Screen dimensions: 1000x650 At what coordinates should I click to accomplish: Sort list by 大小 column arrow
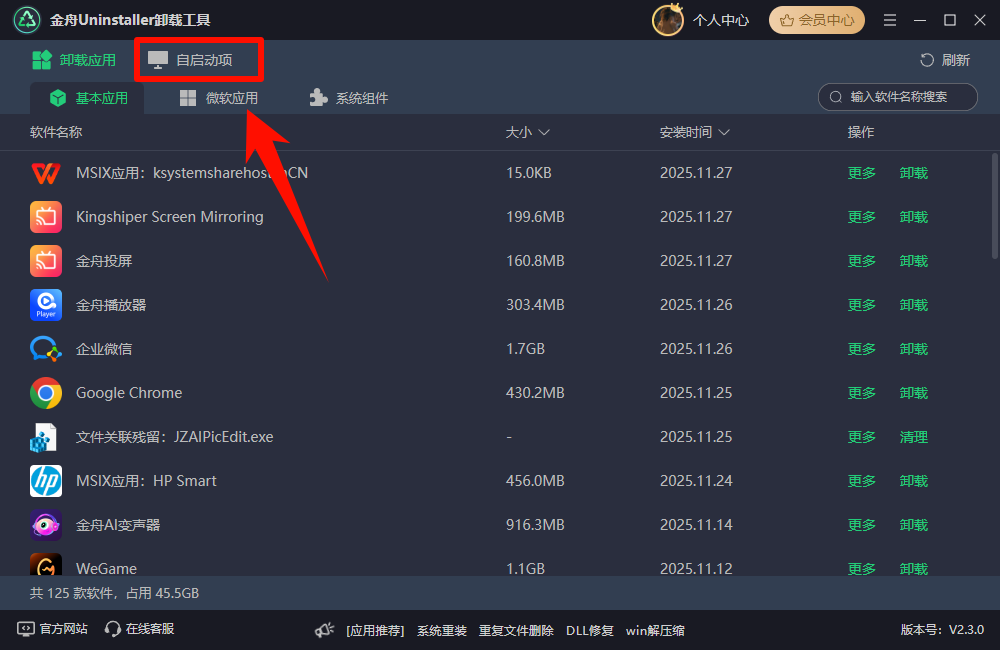pos(544,133)
